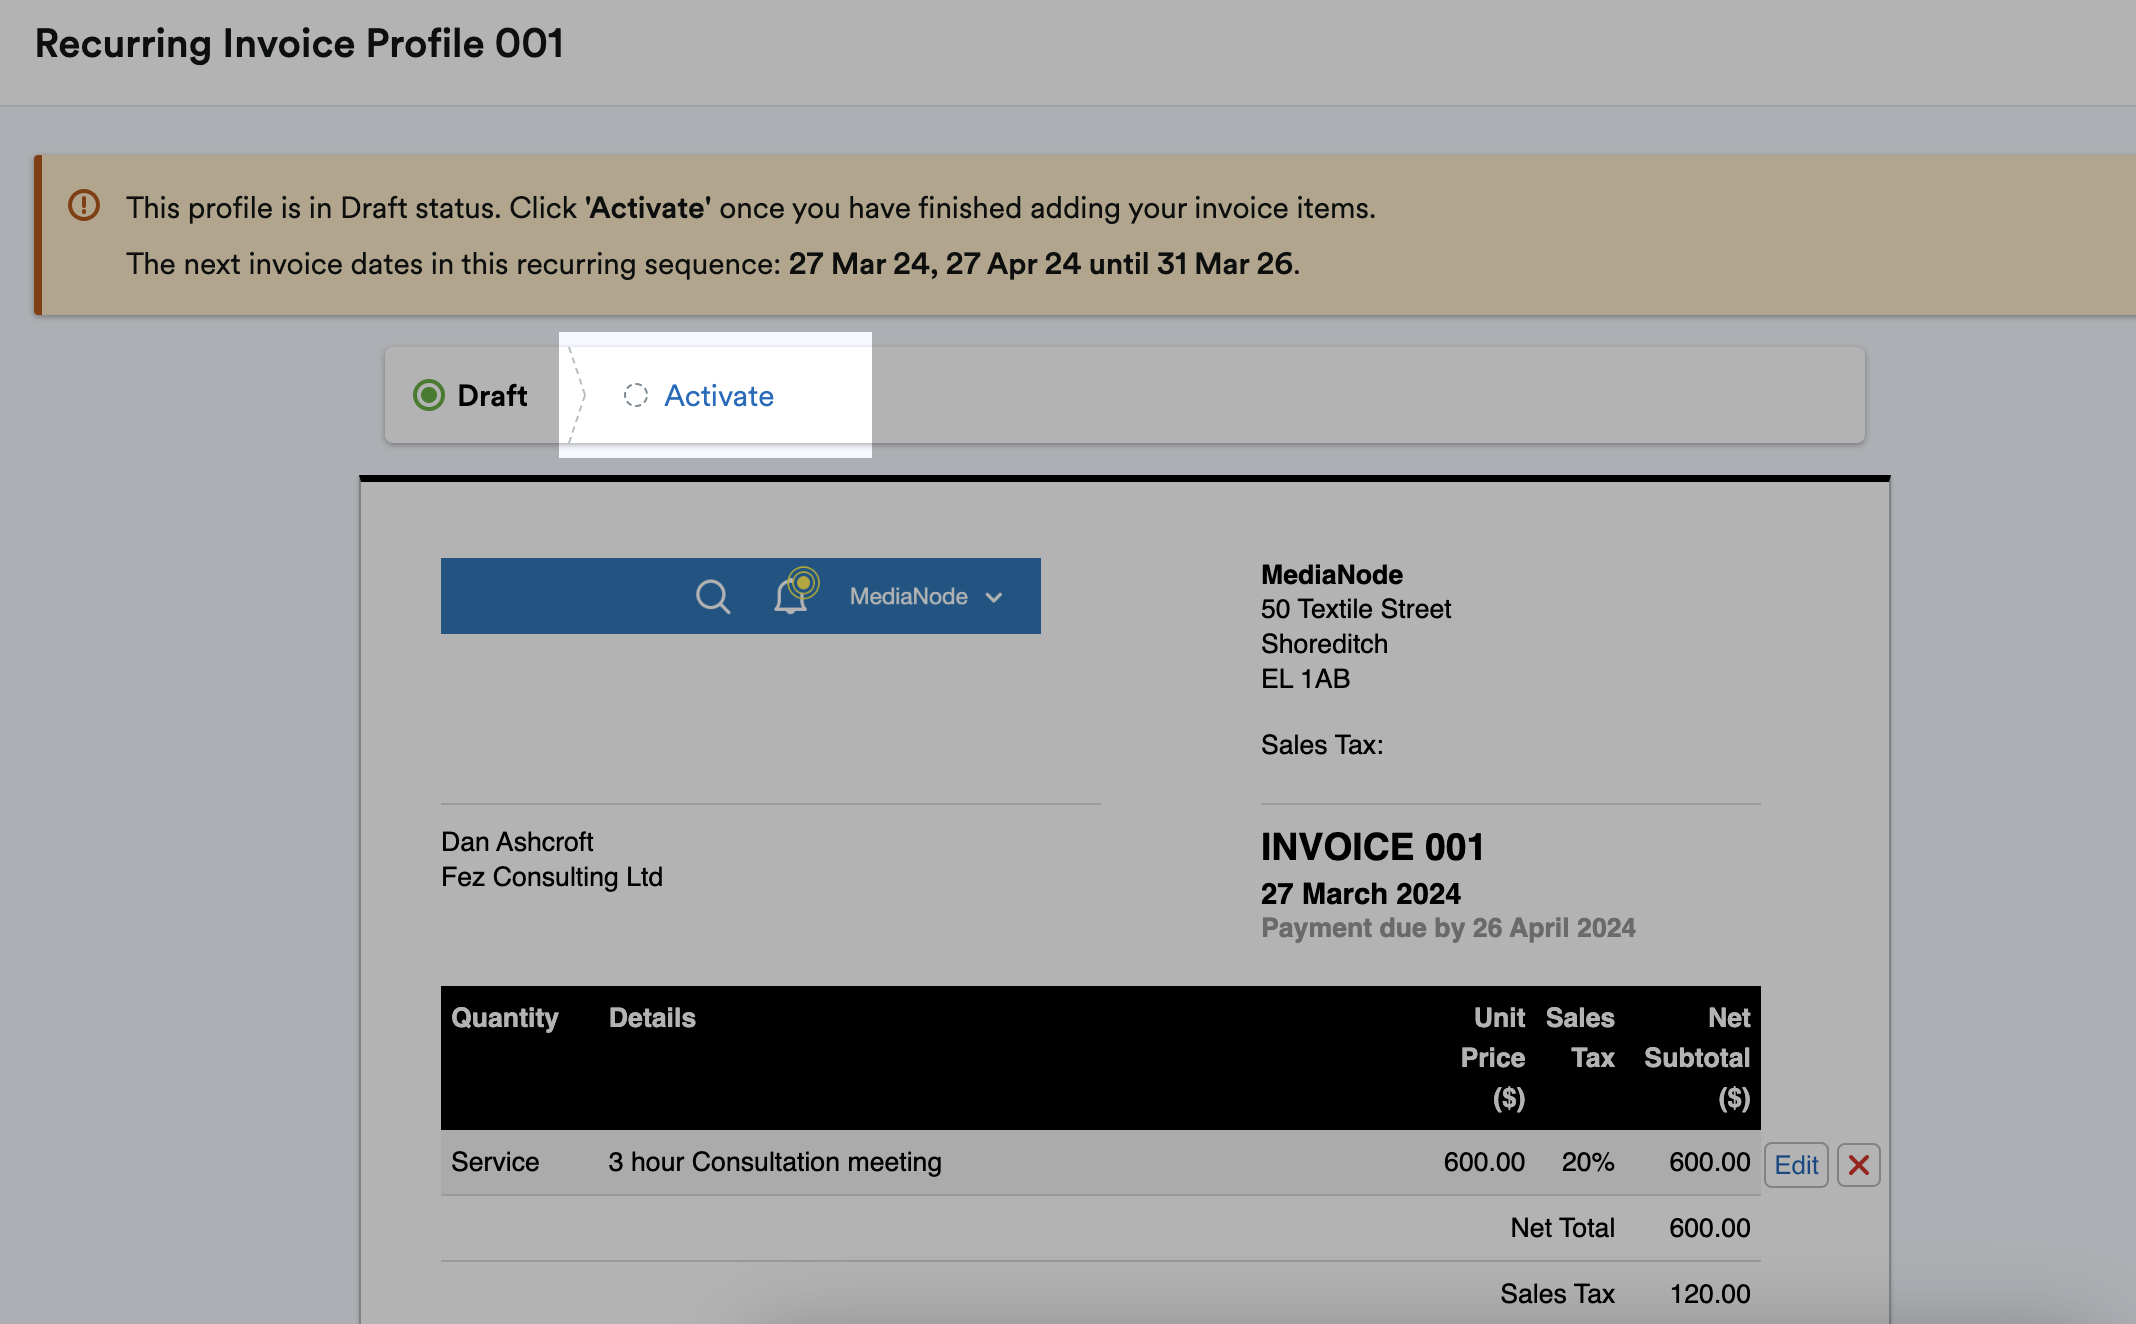The height and width of the screenshot is (1324, 2136).
Task: Click the search icon in the invoice header
Action: [x=712, y=595]
